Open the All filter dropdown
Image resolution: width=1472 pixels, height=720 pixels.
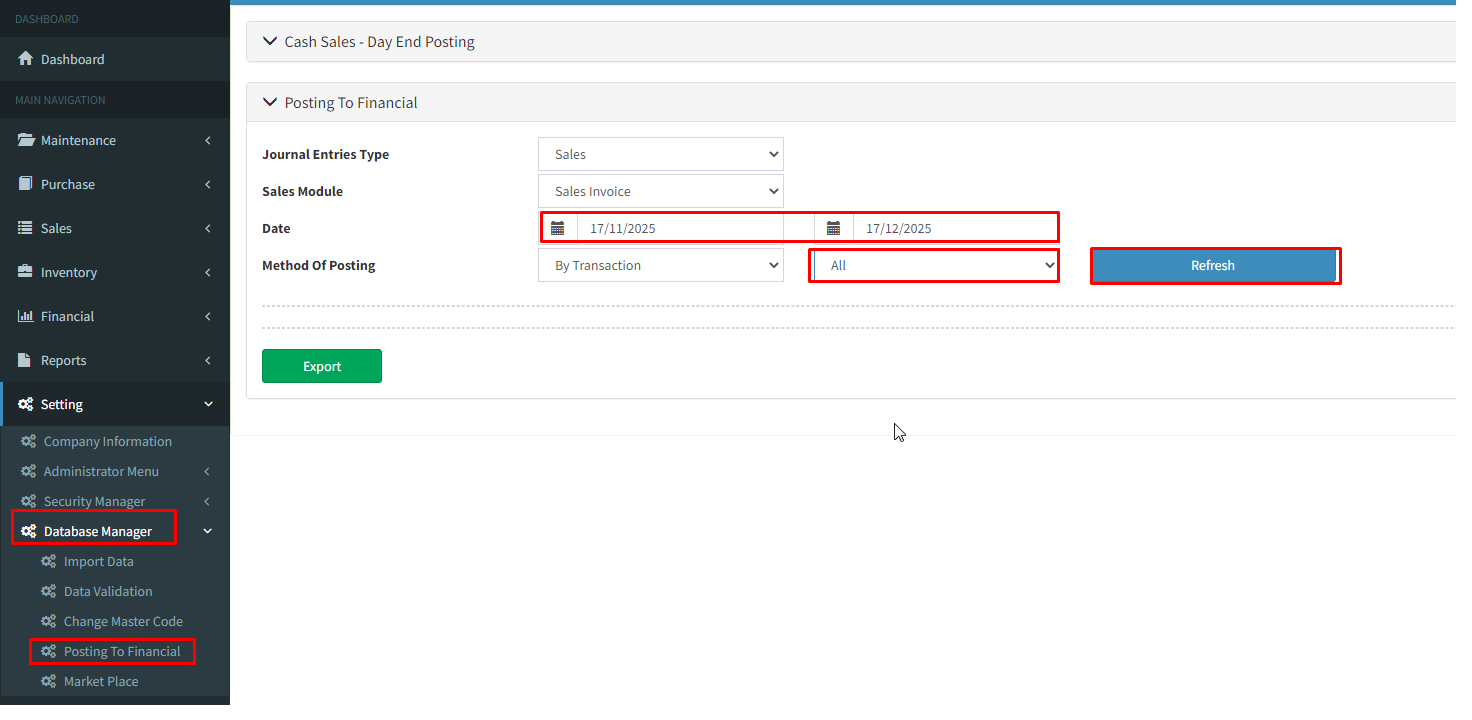coord(934,266)
